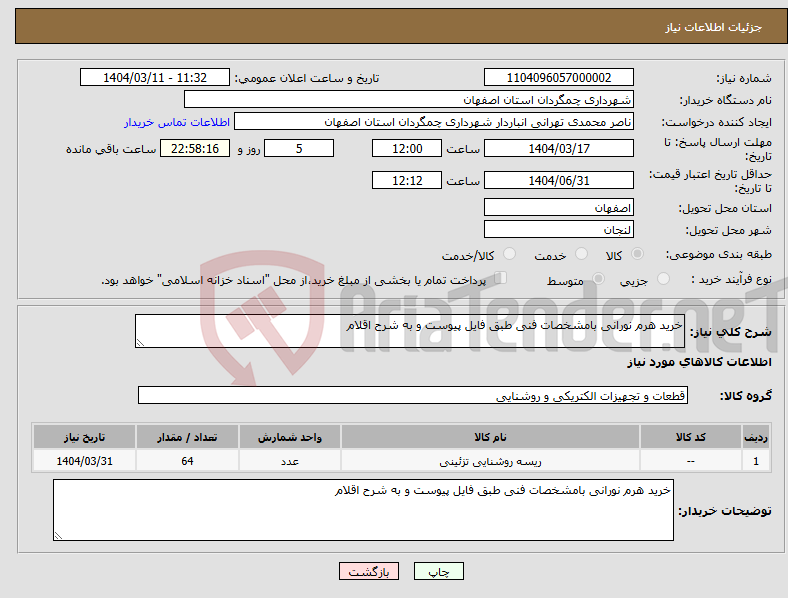Click the واحد شمارش column header
This screenshot has width=788, height=598.
pyautogui.click(x=290, y=437)
